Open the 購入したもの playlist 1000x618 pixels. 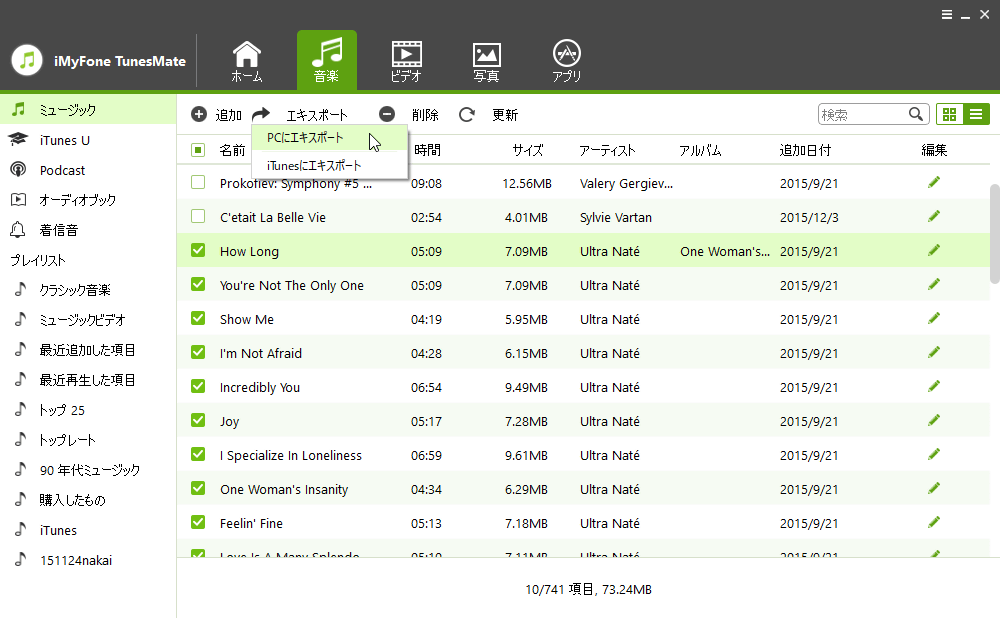tap(88, 500)
